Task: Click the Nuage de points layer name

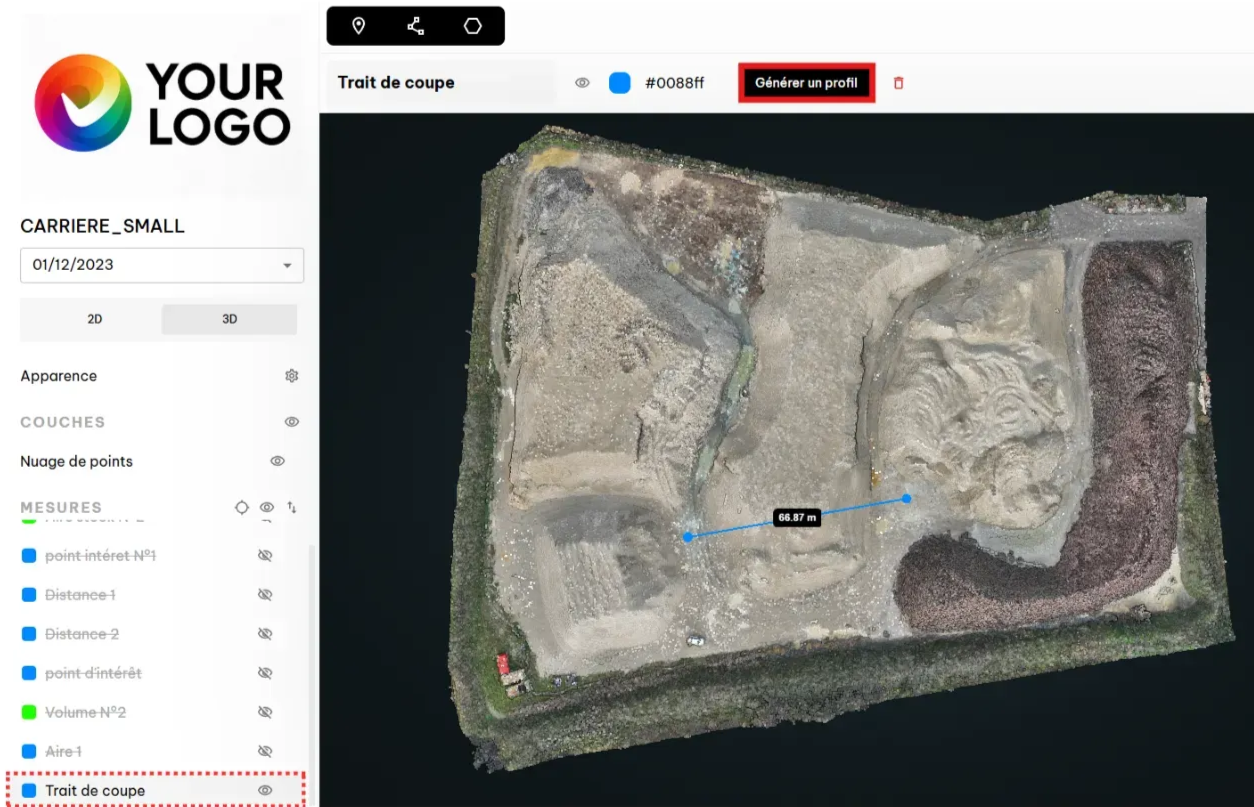Action: click(x=76, y=461)
